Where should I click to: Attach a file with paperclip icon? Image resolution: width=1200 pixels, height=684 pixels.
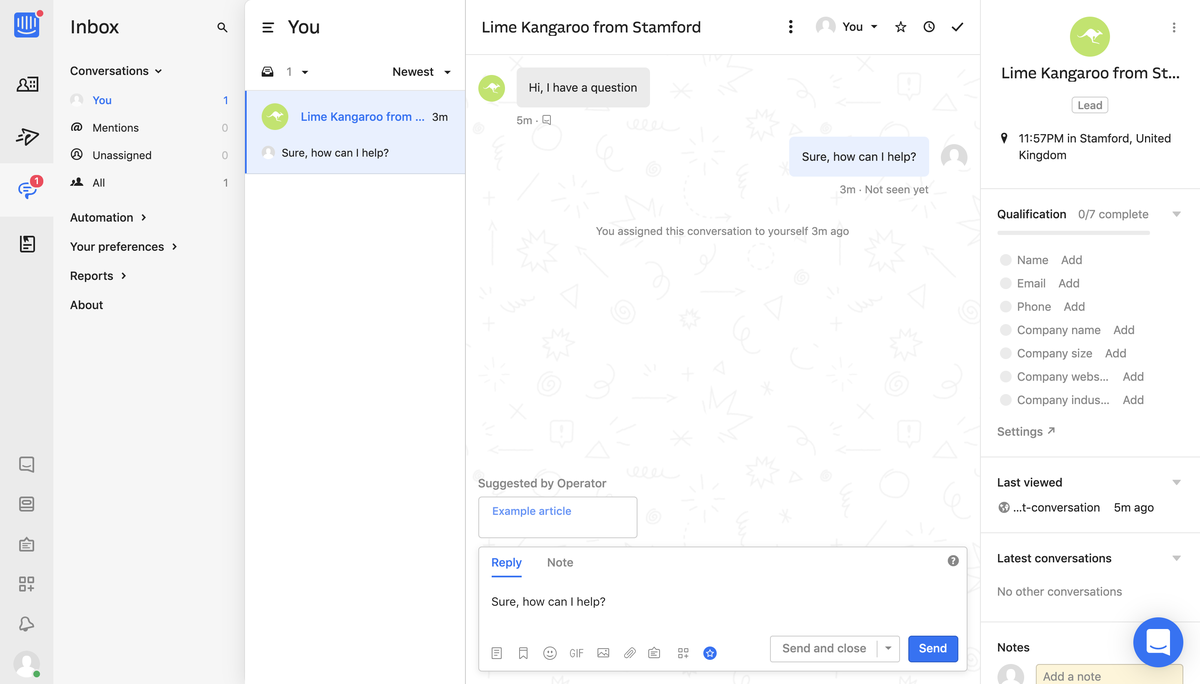coord(630,653)
